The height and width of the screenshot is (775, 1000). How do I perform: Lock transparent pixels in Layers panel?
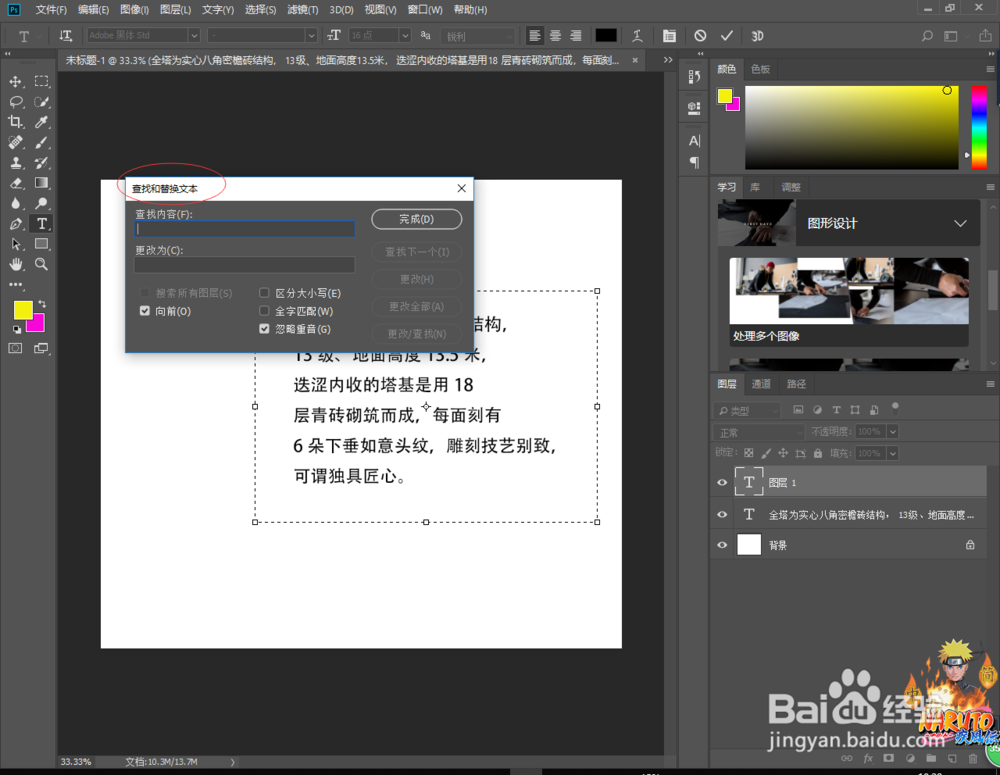(x=749, y=453)
